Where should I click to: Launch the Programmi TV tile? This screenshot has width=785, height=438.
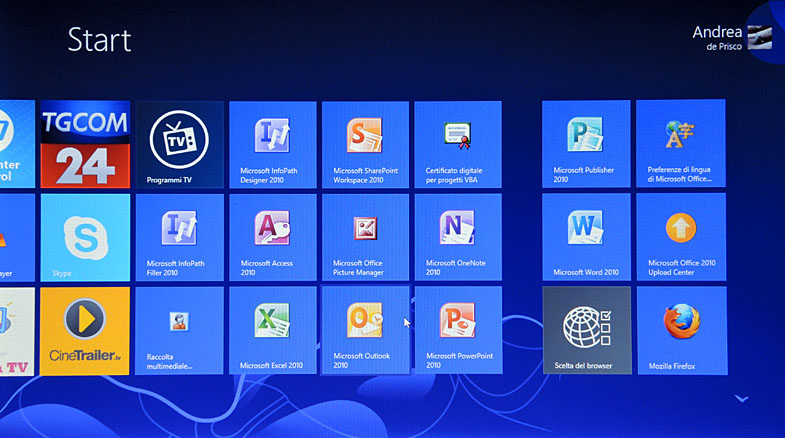(179, 144)
